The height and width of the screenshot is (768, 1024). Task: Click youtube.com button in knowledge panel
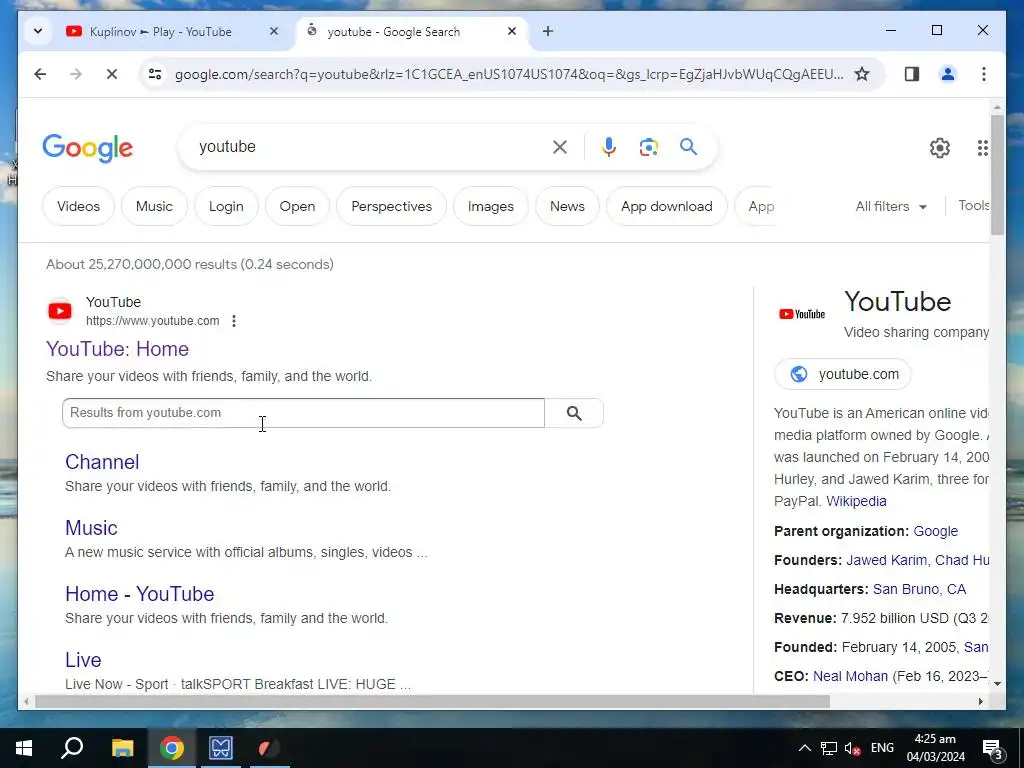point(842,374)
